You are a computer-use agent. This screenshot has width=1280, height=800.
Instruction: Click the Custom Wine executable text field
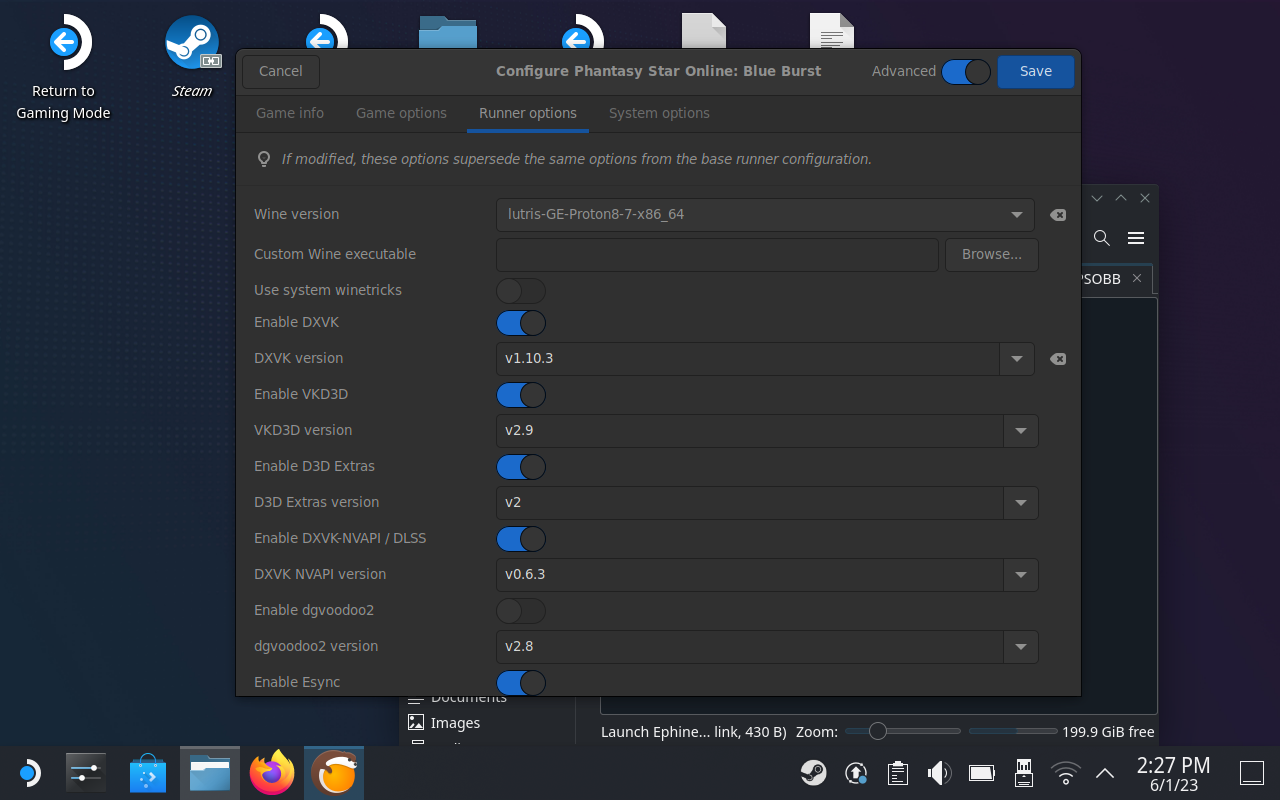[717, 254]
